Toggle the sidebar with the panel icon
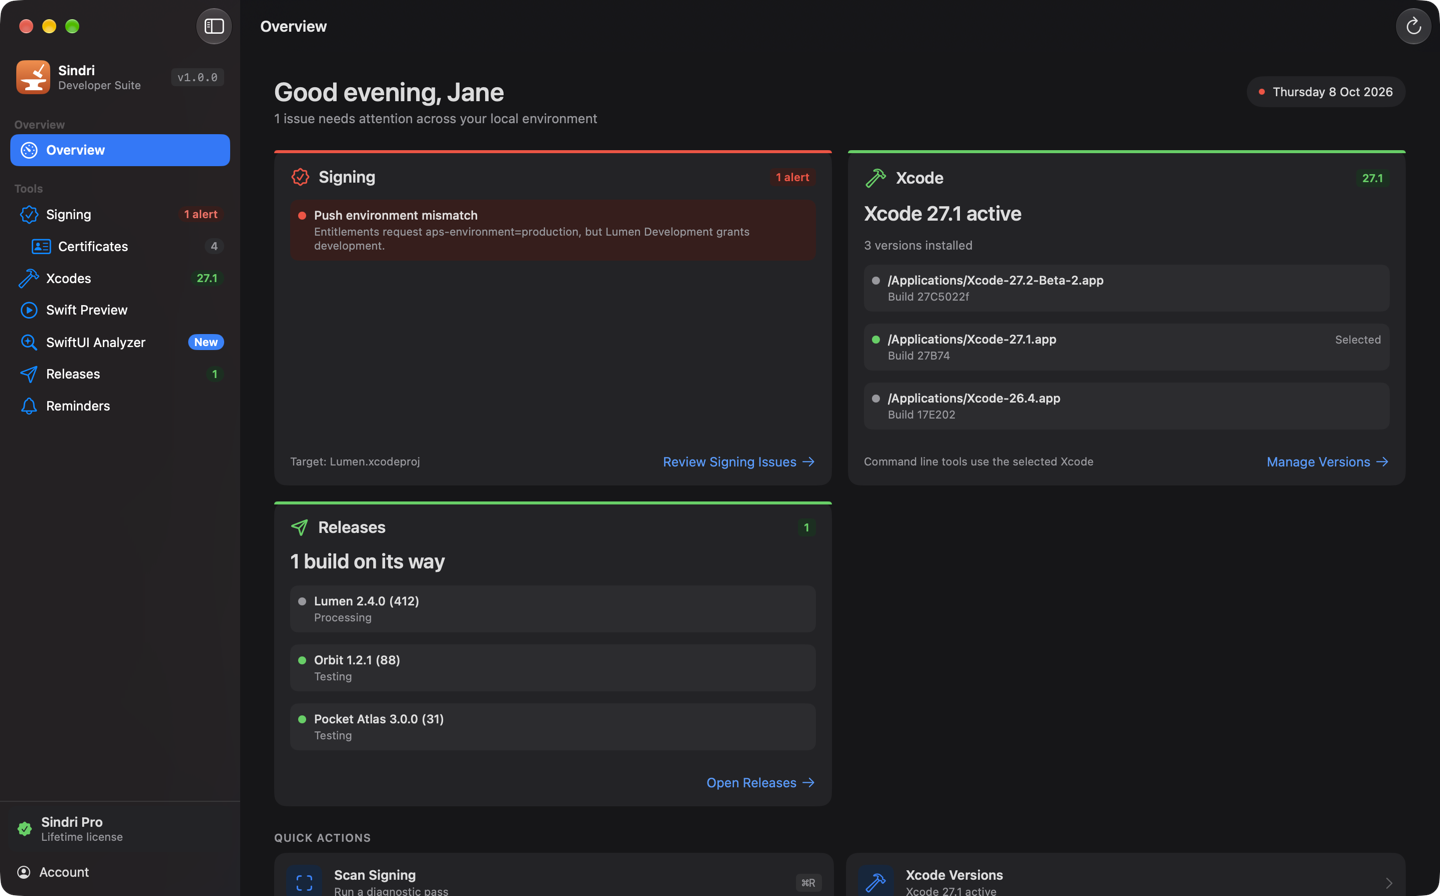1440x896 pixels. point(214,27)
